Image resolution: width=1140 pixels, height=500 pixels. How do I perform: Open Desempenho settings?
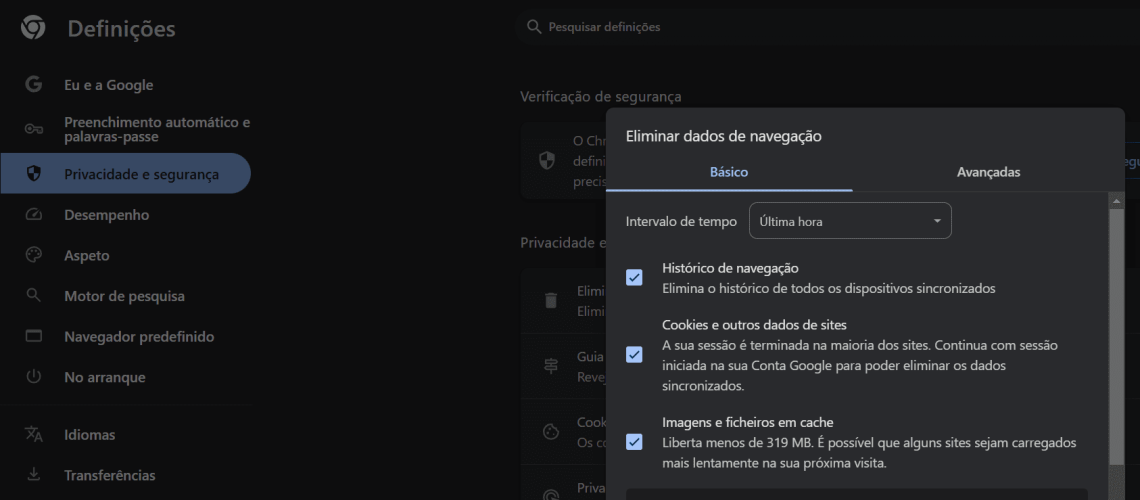(126, 215)
